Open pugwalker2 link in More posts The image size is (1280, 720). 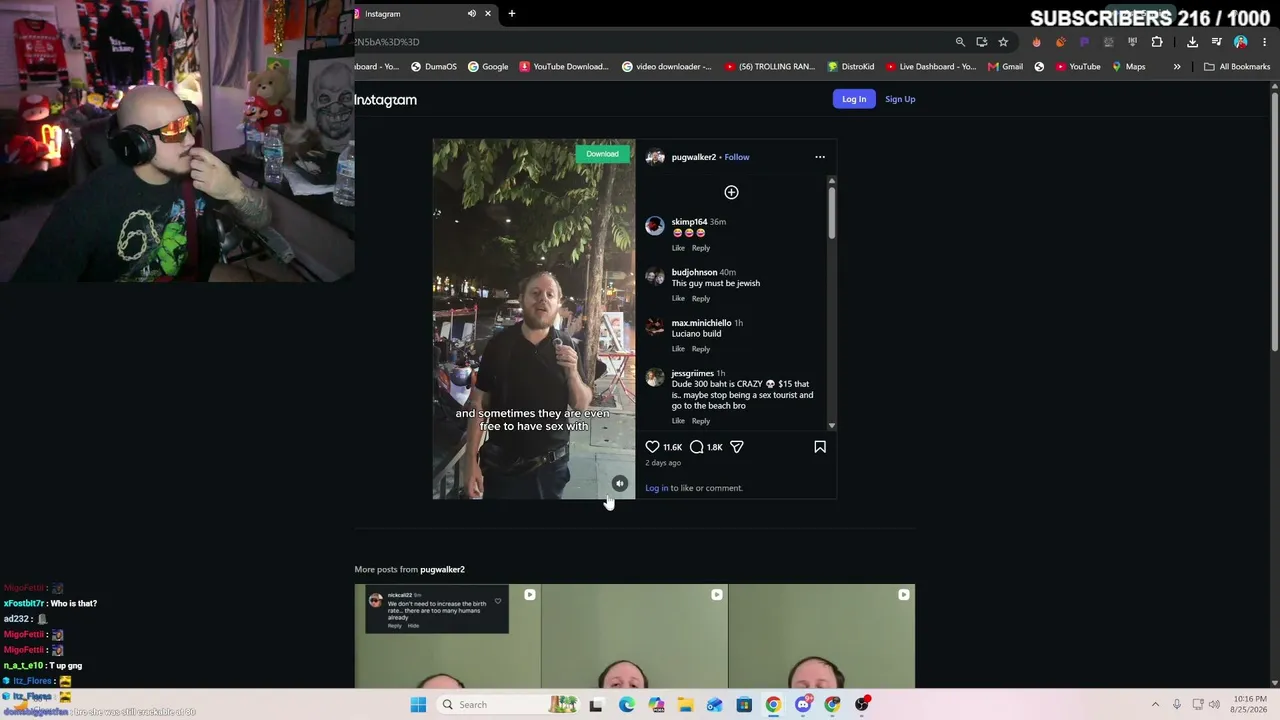pyautogui.click(x=442, y=569)
